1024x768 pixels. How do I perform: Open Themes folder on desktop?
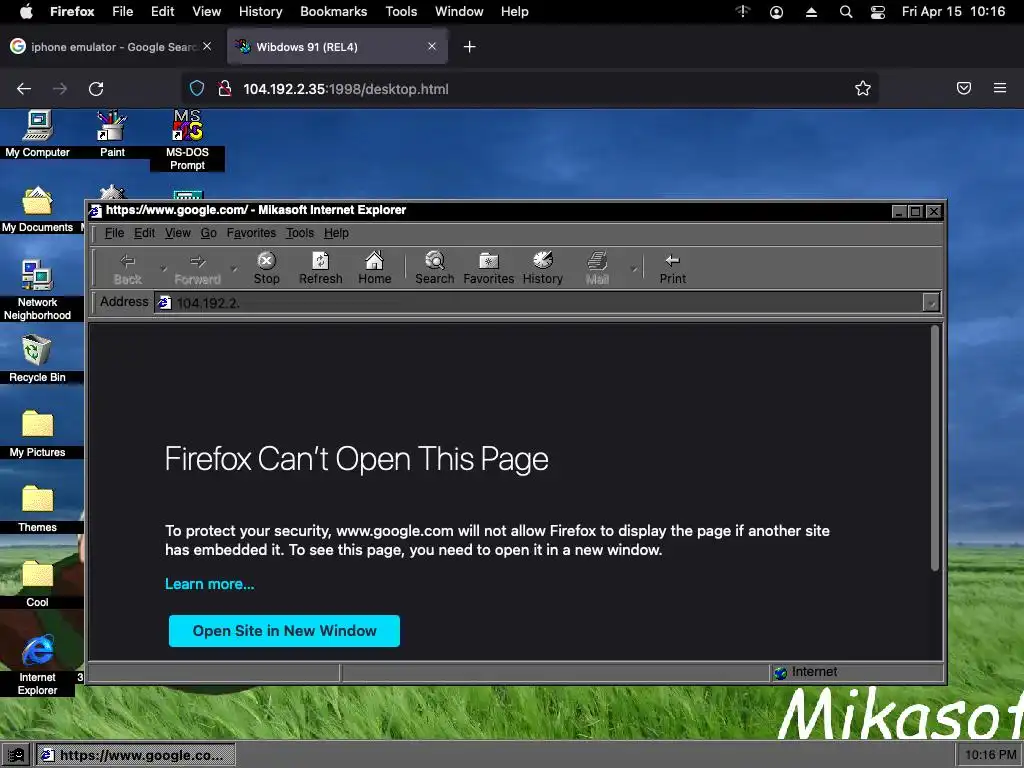(x=37, y=509)
